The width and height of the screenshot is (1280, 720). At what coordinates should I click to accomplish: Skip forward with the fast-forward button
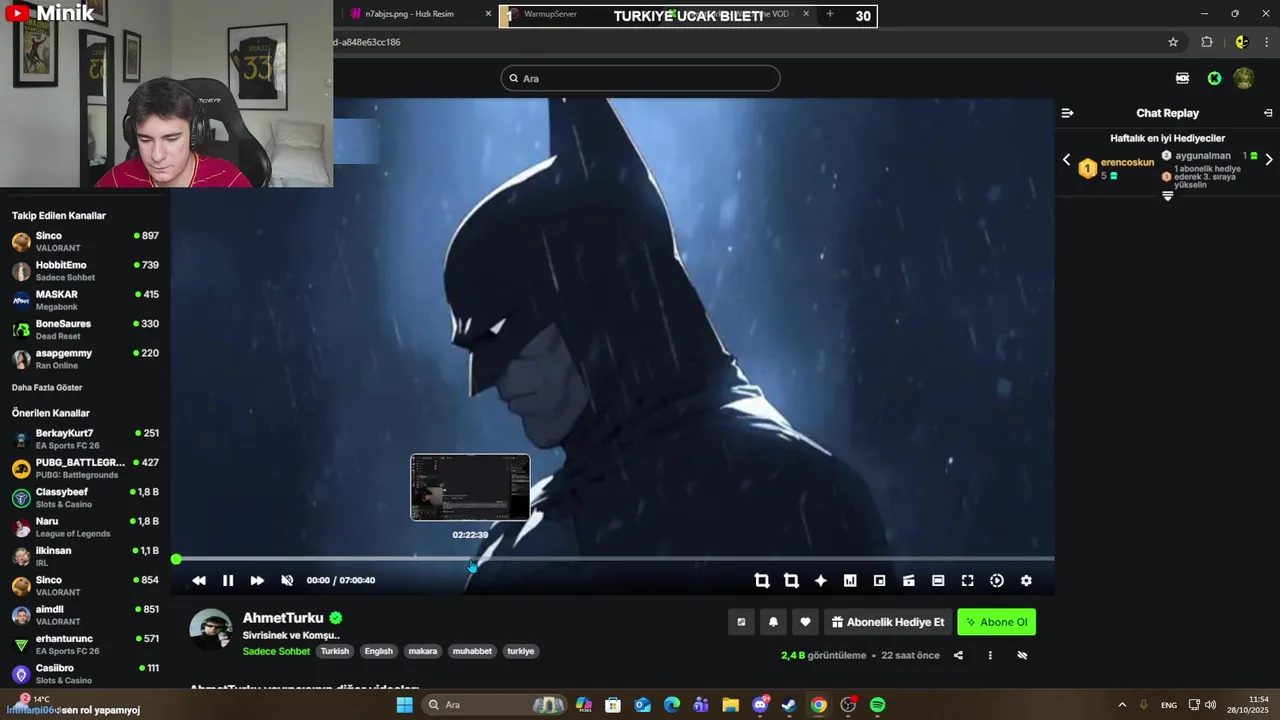tap(257, 581)
